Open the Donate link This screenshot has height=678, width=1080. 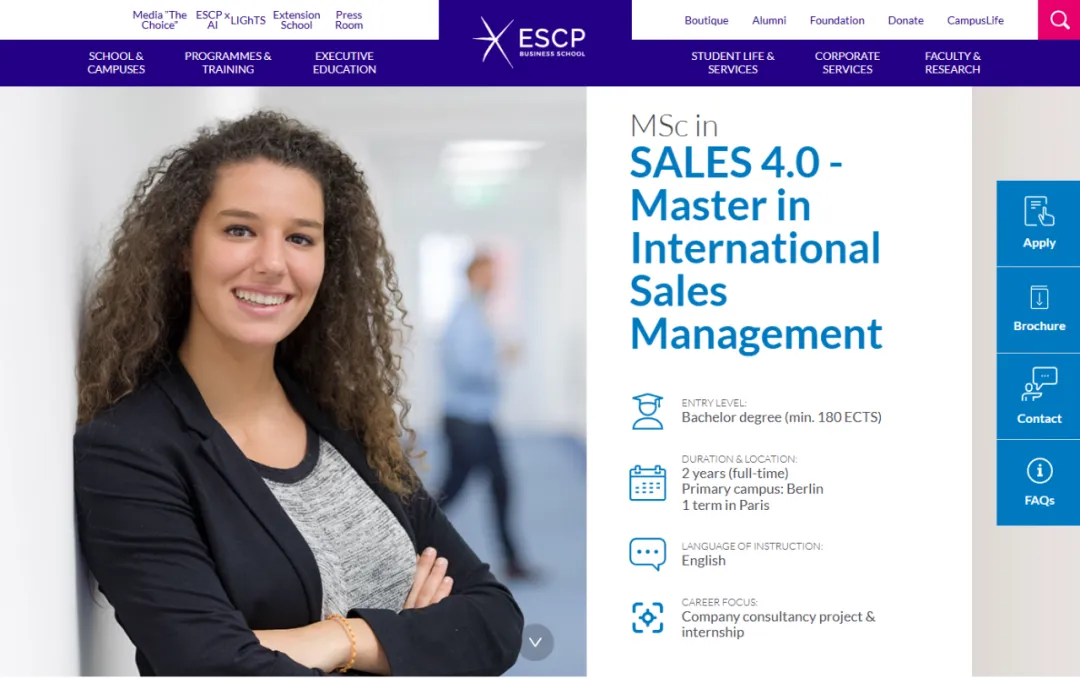coord(905,21)
